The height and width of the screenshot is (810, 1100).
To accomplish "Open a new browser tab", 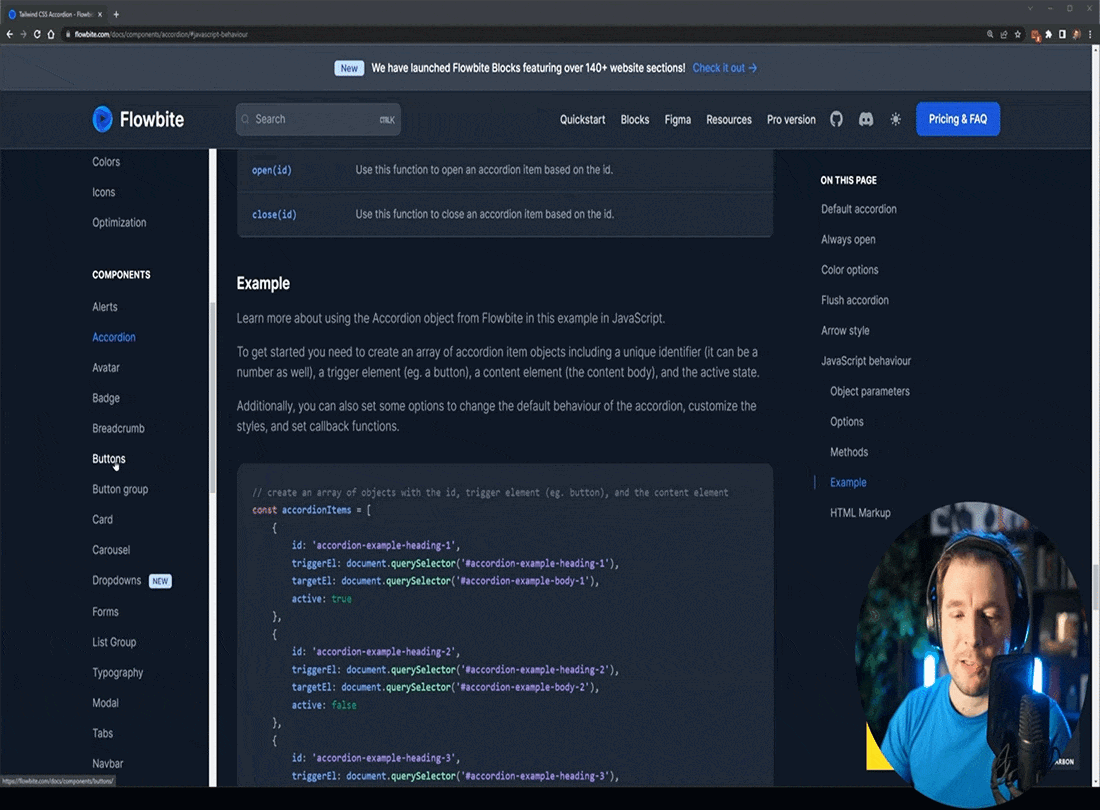I will (x=116, y=14).
